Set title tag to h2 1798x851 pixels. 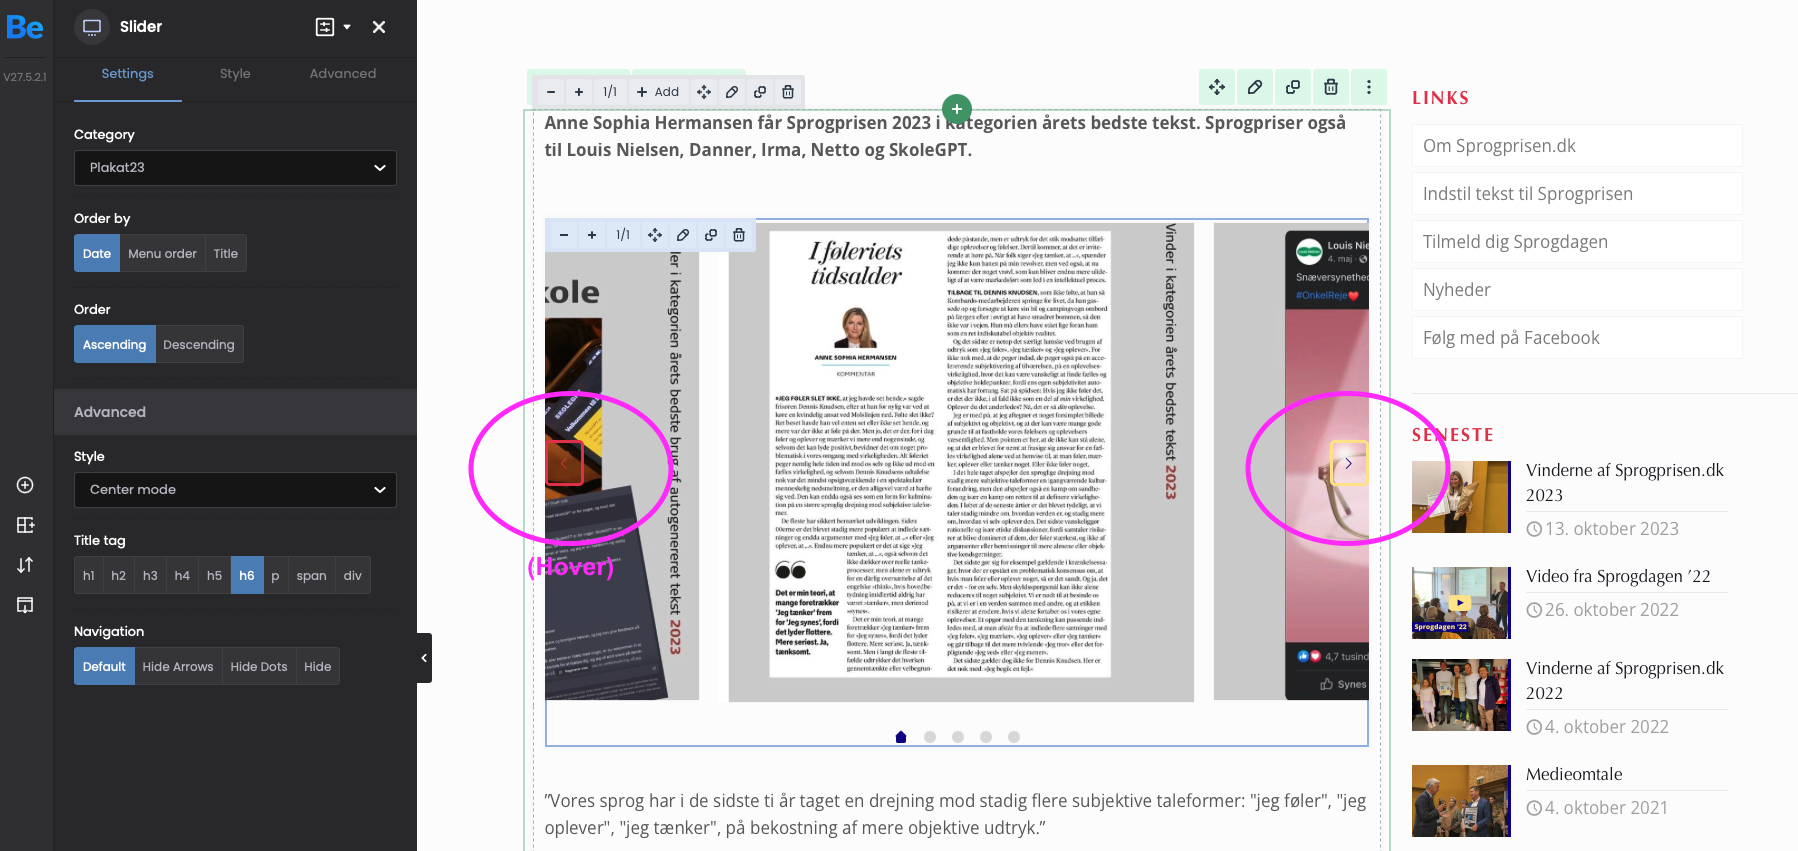pyautogui.click(x=119, y=576)
